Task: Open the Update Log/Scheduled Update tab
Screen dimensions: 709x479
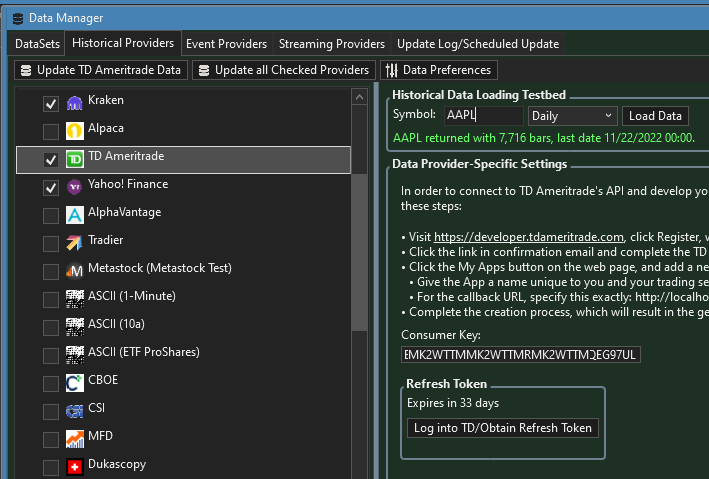Action: click(x=478, y=44)
